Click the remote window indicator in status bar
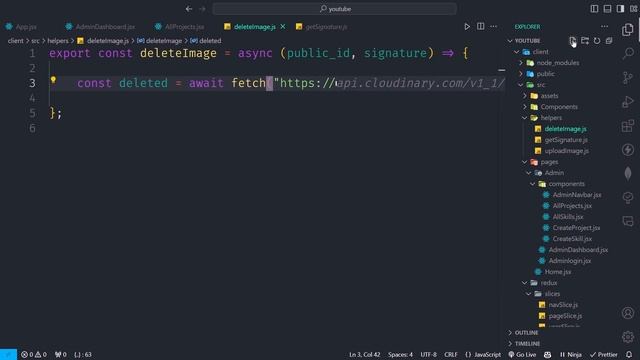This screenshot has height=360, width=640. tap(8, 354)
